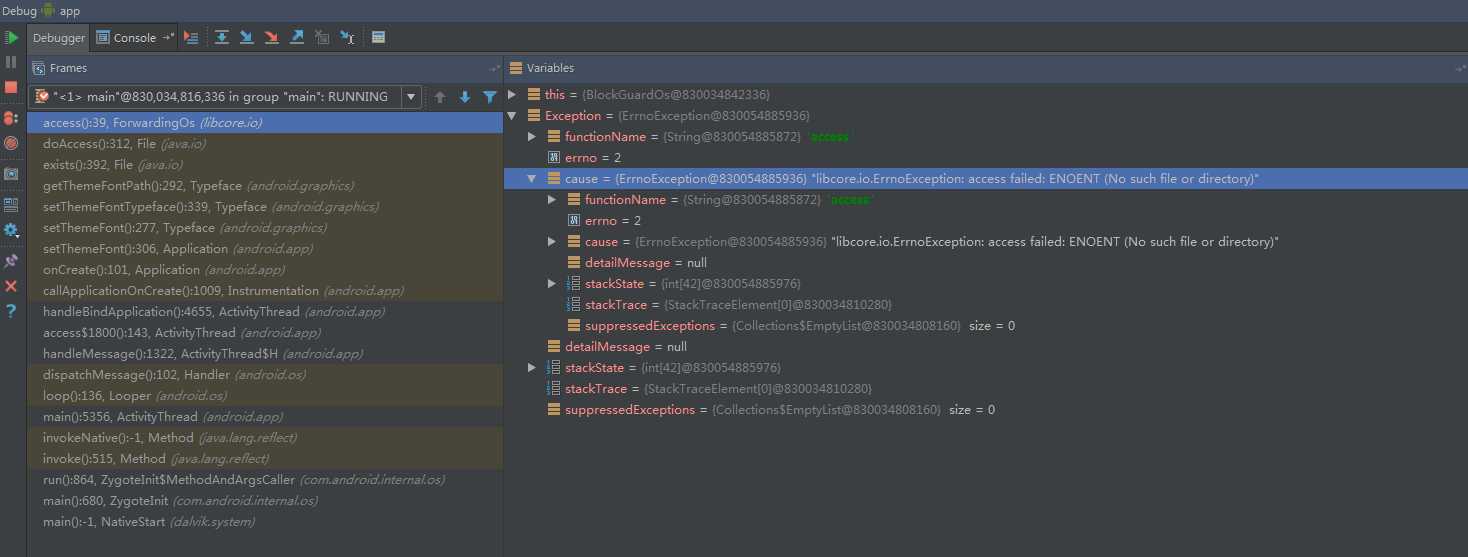This screenshot has height=557, width=1468.
Task: Click Previous Frame up arrow
Action: point(440,97)
